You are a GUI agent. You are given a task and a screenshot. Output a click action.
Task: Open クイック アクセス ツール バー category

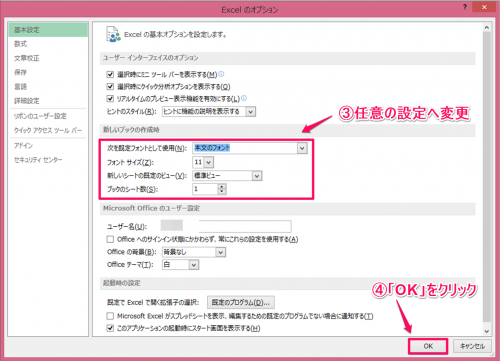pyautogui.click(x=48, y=130)
